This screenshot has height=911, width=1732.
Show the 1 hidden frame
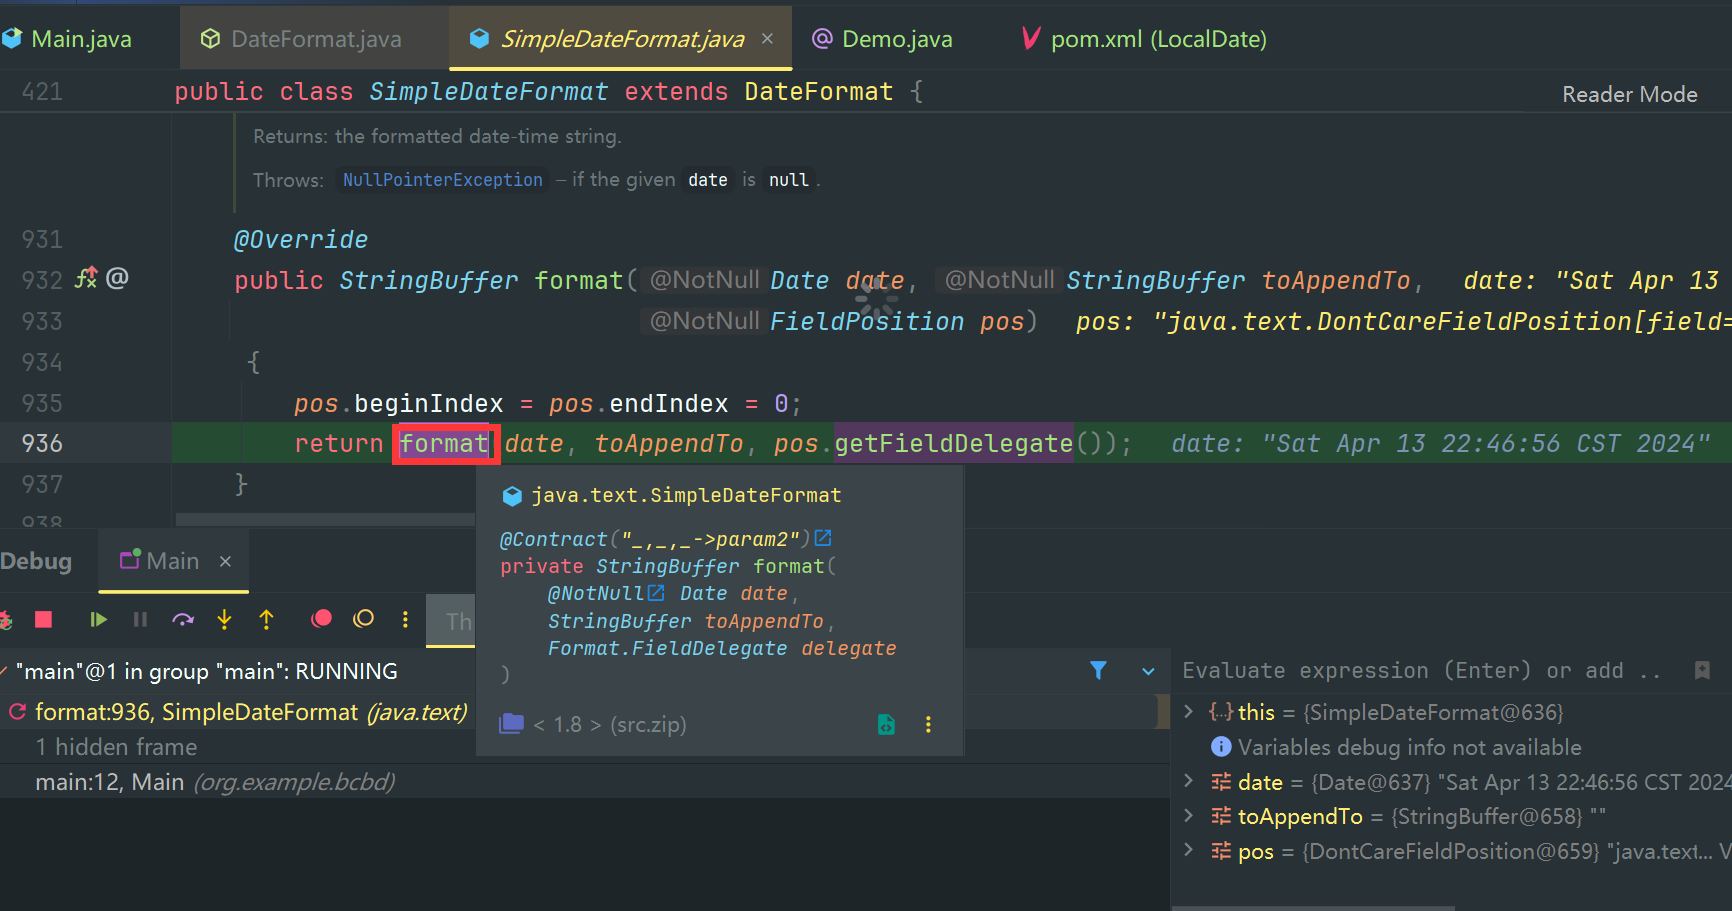116,747
